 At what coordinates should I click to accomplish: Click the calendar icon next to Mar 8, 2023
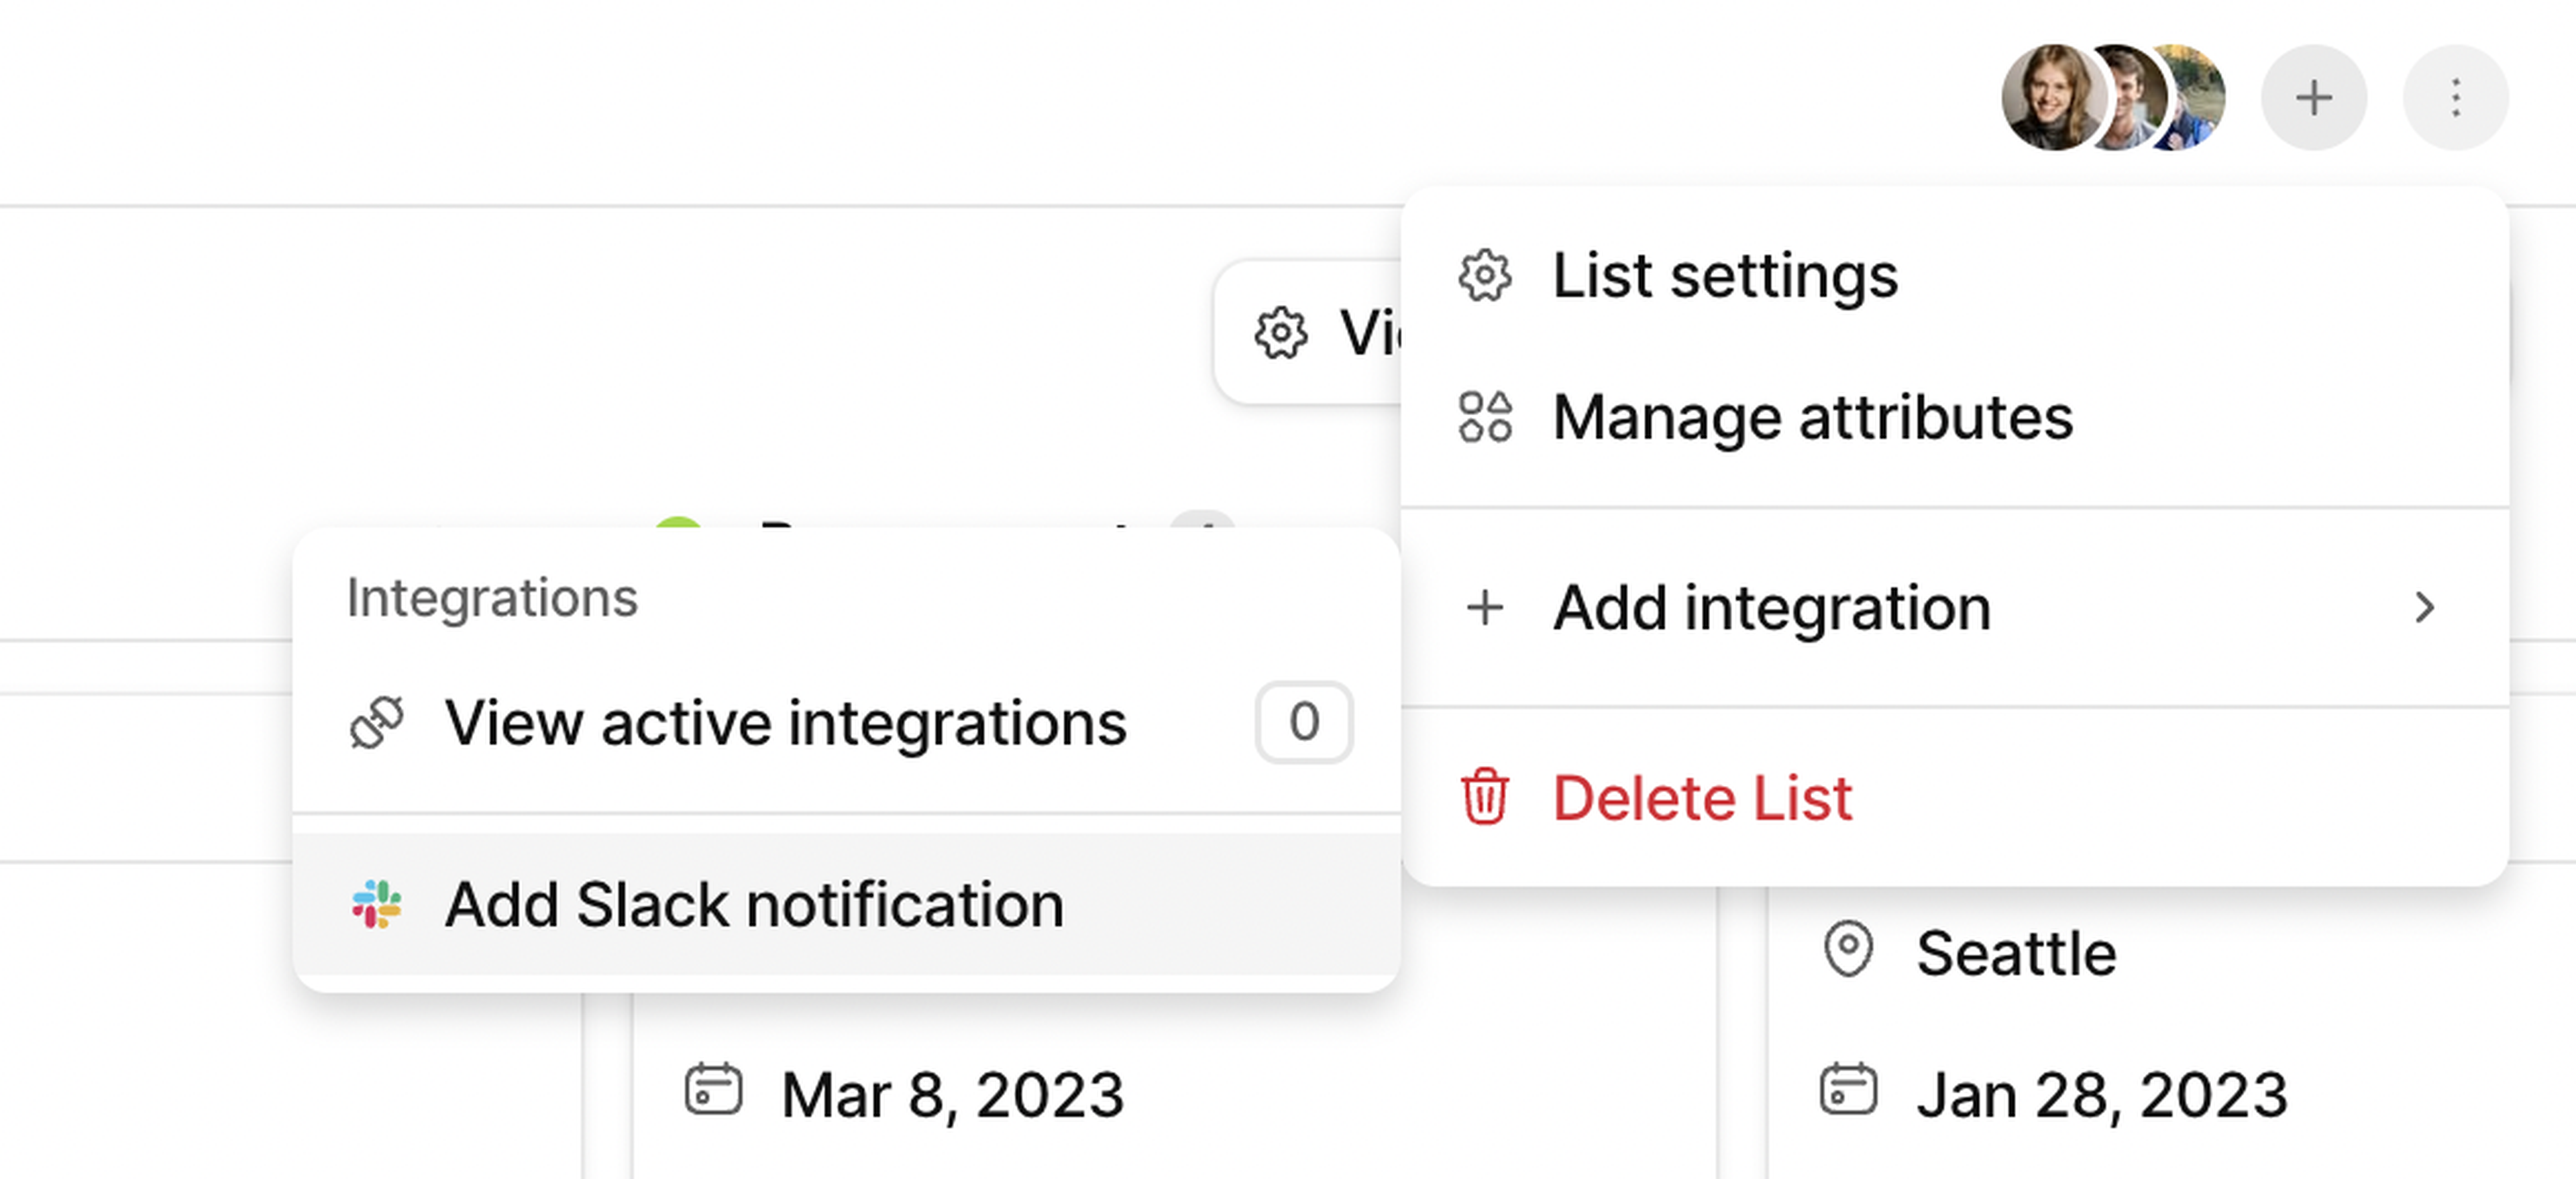coord(713,1091)
